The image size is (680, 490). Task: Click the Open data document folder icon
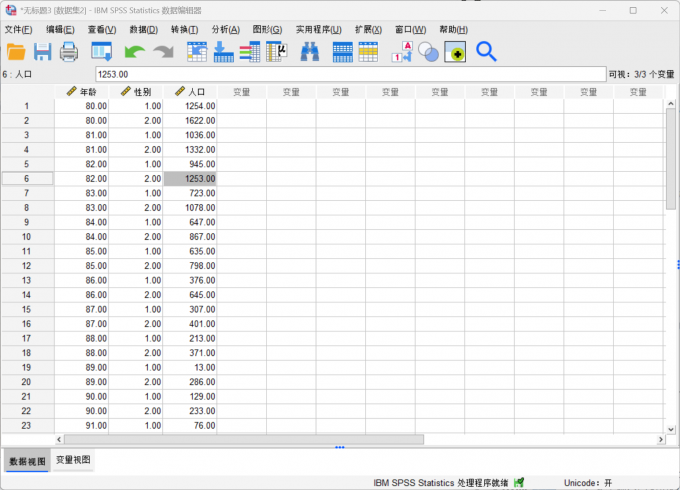[x=16, y=52]
